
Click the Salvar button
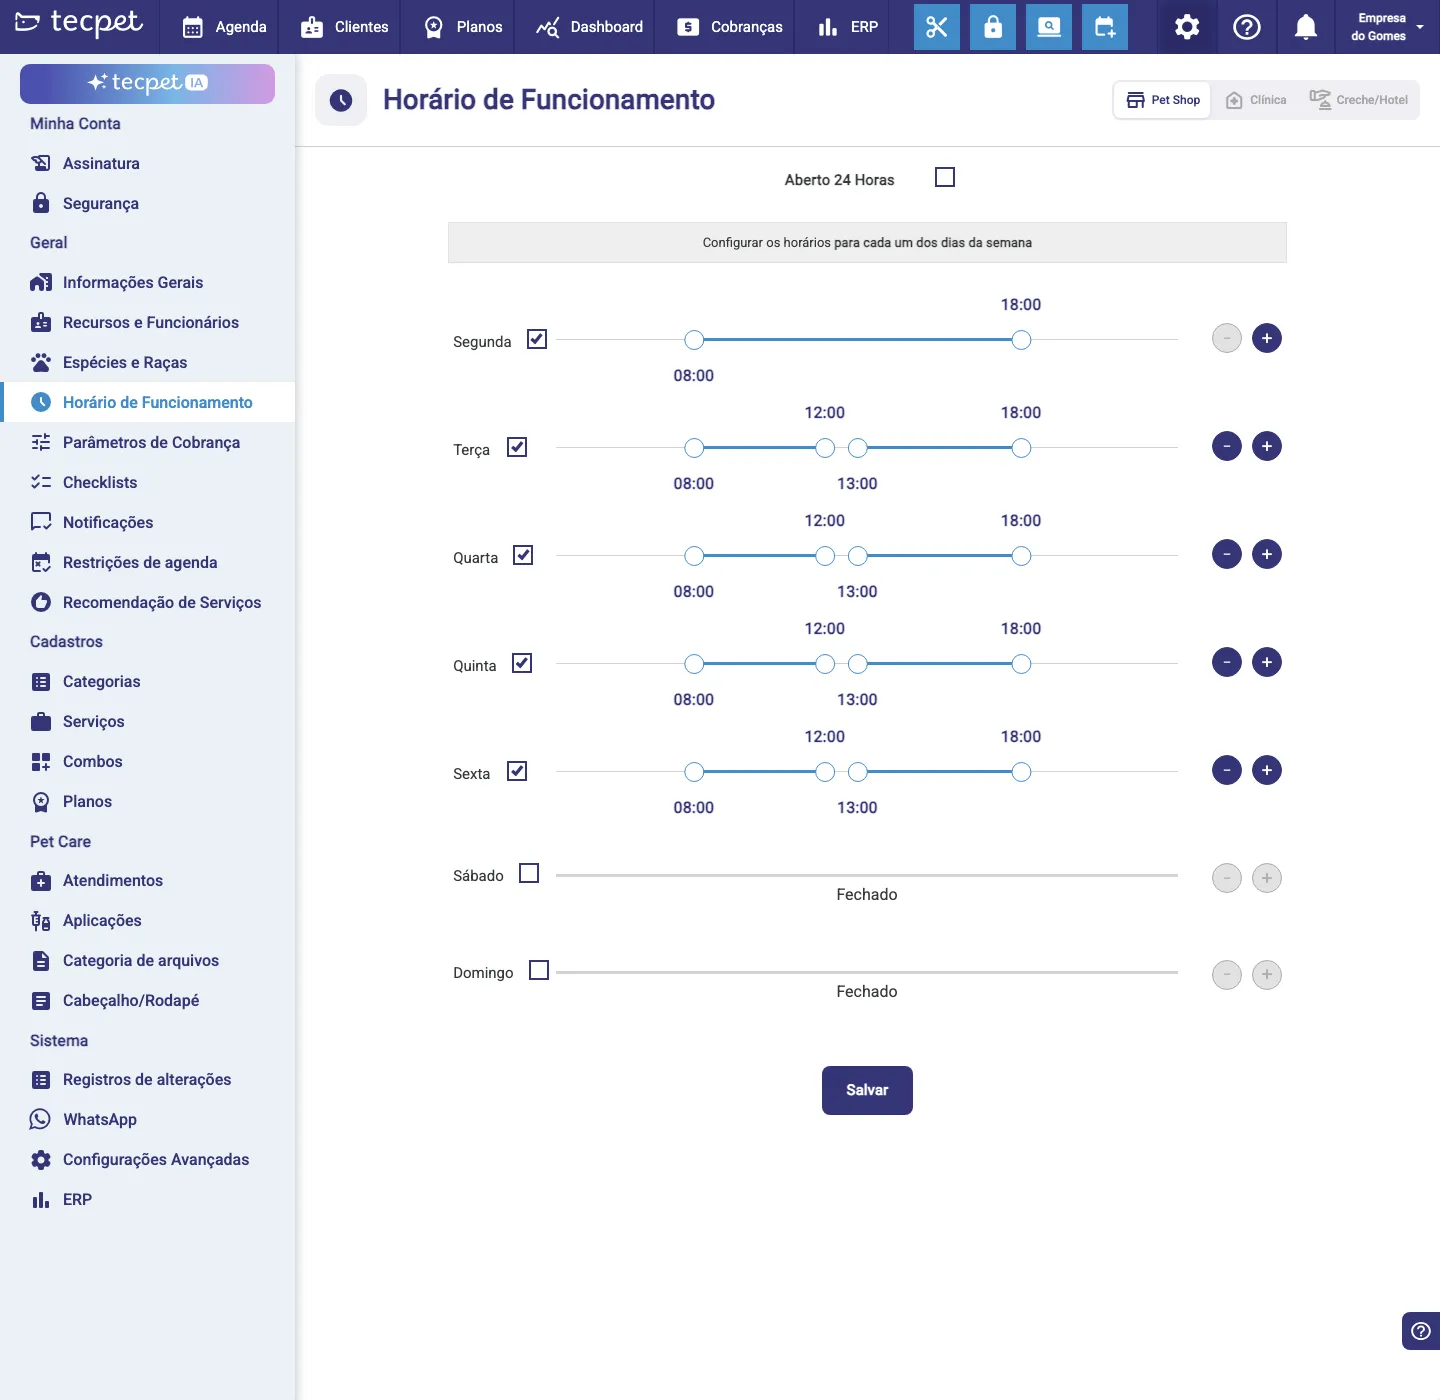[x=867, y=1090]
